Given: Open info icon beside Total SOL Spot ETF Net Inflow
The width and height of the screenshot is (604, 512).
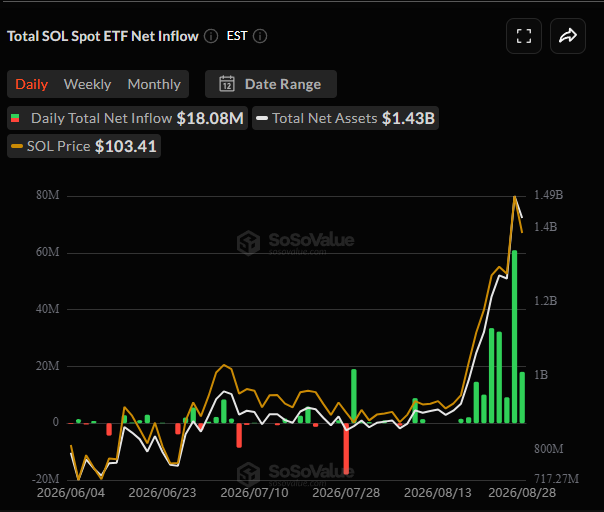Looking at the screenshot, I should (x=211, y=36).
